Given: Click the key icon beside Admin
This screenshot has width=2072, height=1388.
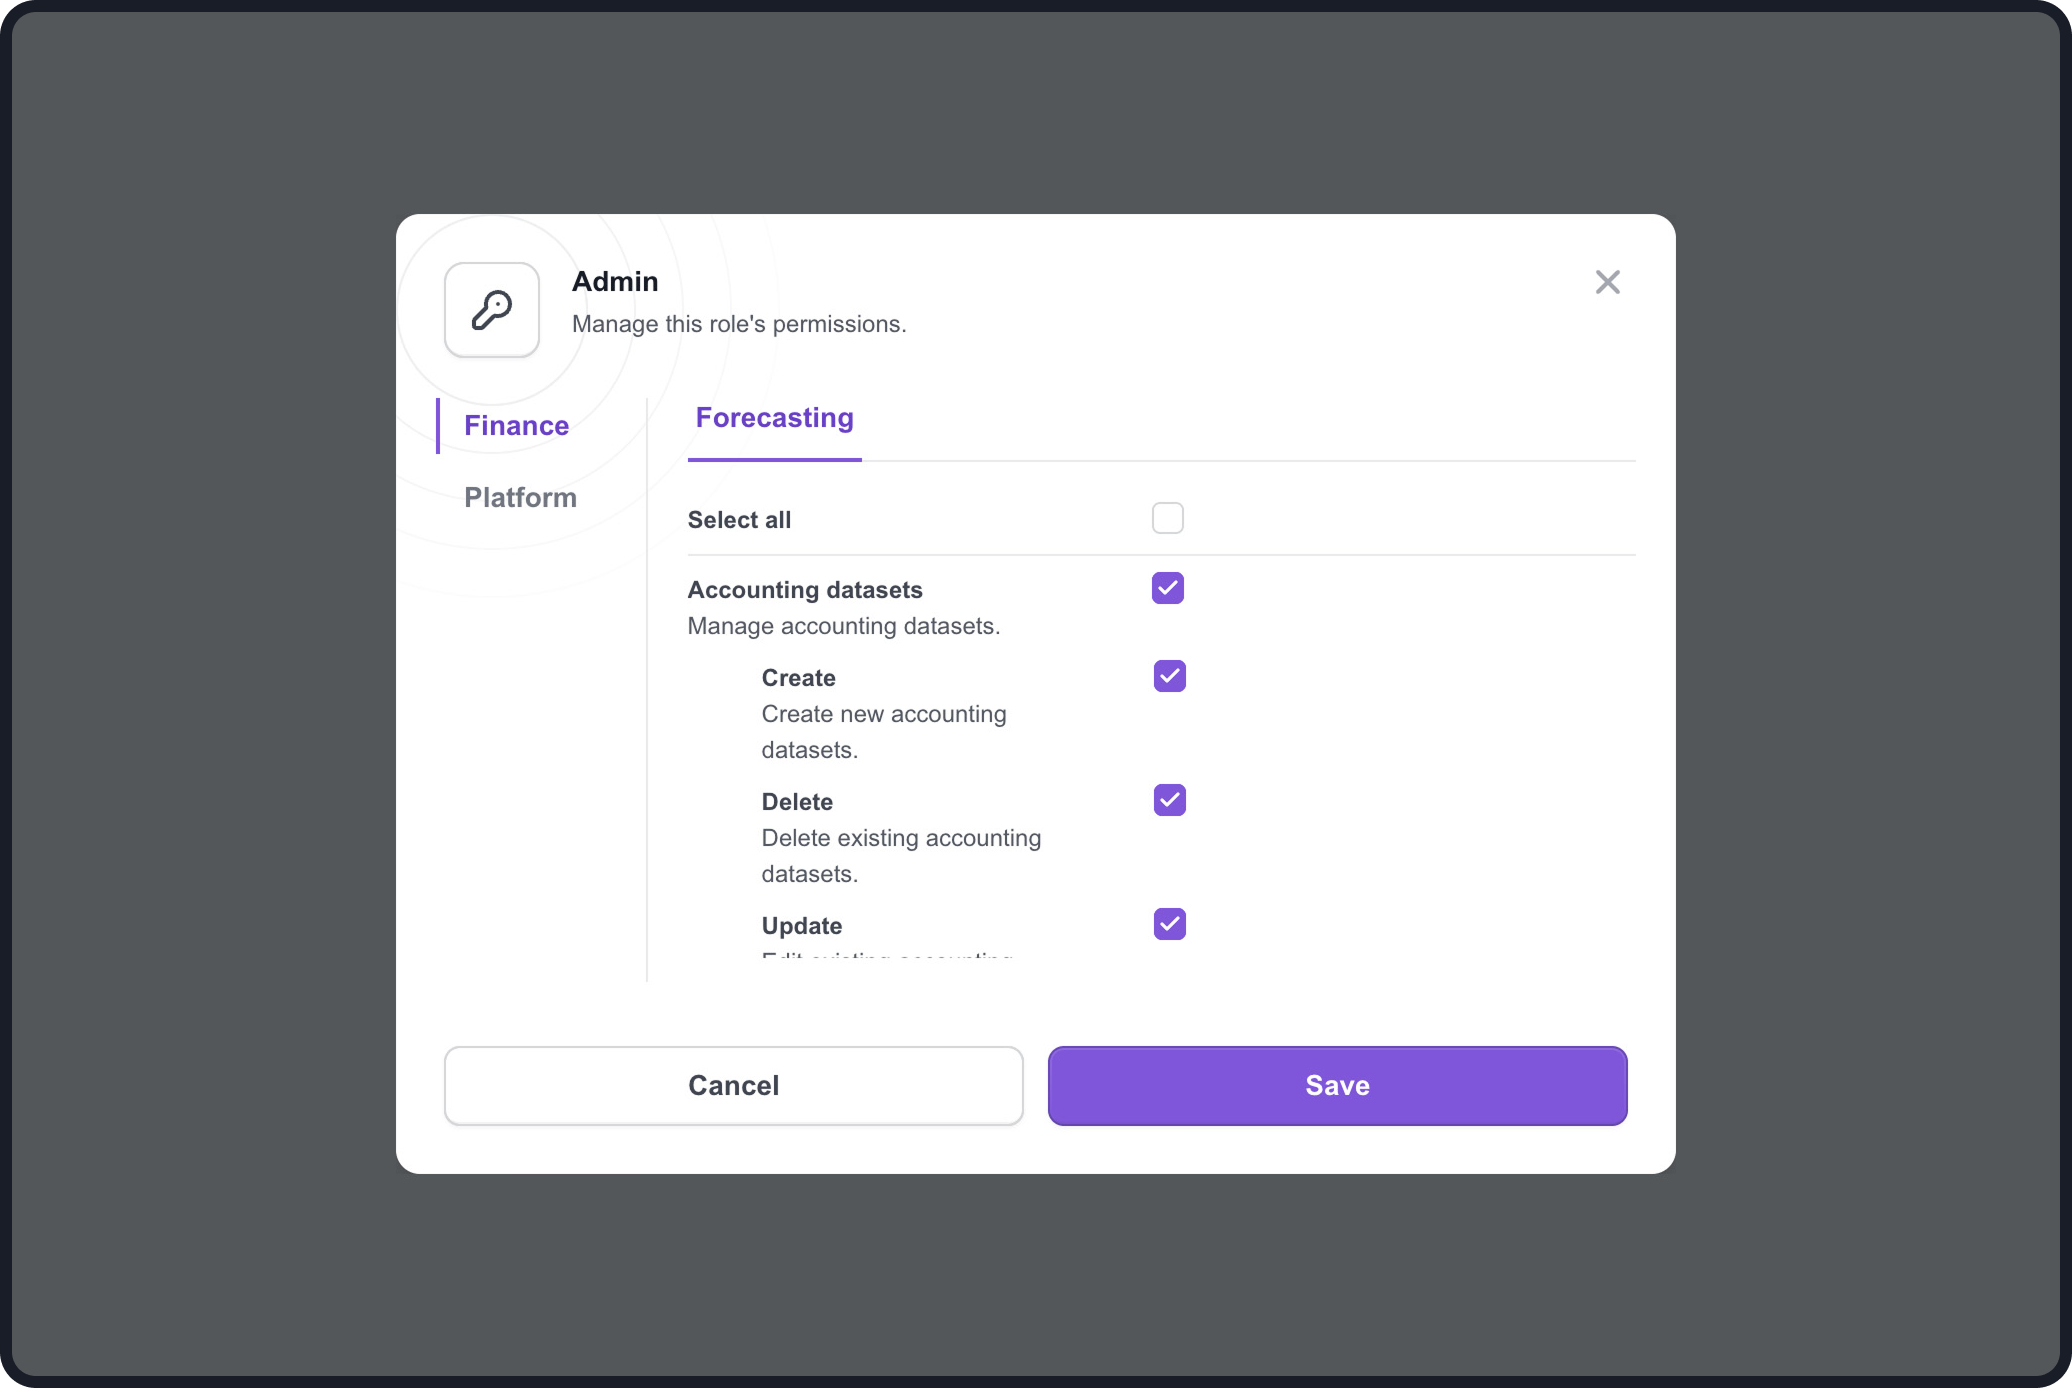Looking at the screenshot, I should click(x=492, y=310).
